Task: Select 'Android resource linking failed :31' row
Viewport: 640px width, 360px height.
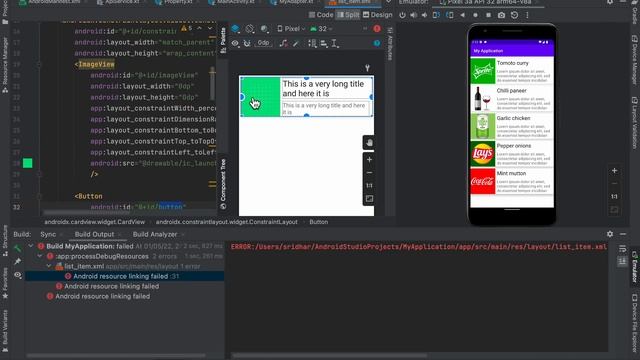Action: [124, 276]
